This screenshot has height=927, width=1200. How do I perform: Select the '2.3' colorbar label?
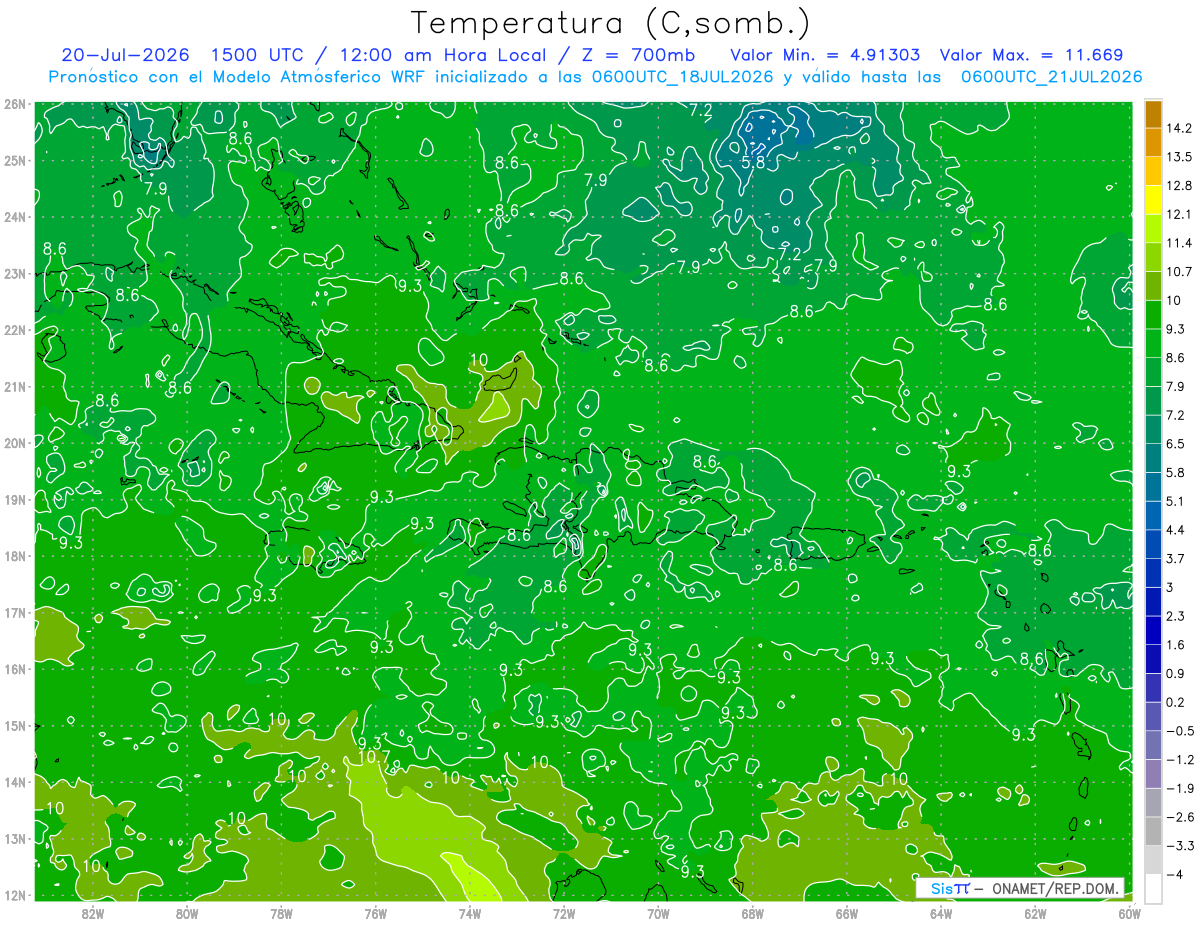[x=1175, y=616]
